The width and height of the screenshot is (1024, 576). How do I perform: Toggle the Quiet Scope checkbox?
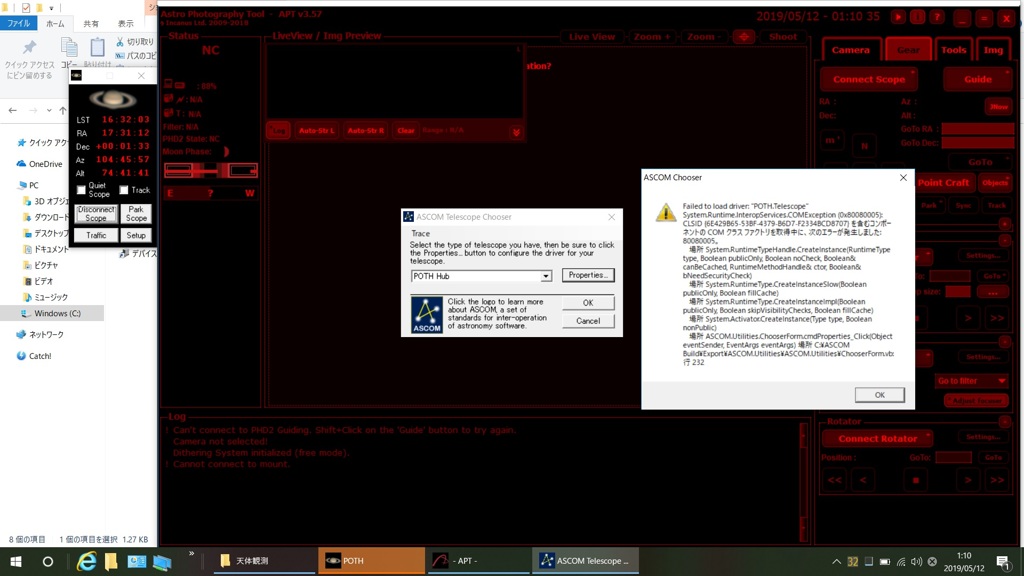click(x=81, y=190)
